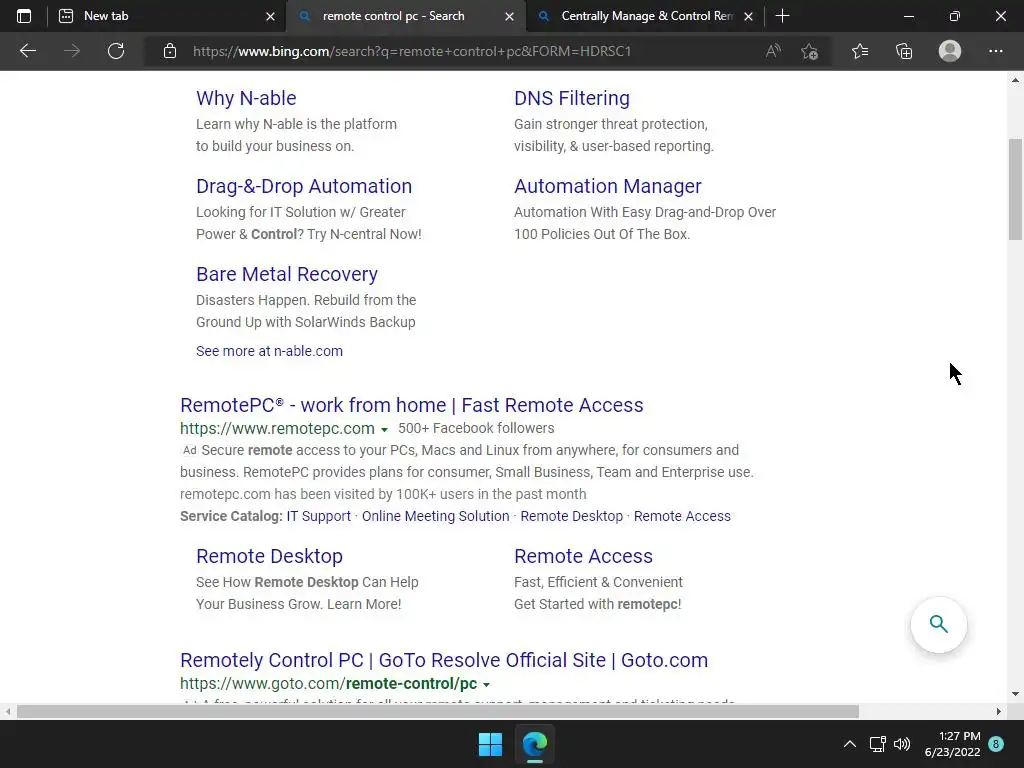Image resolution: width=1024 pixels, height=768 pixels.
Task: Open the Remote Desktop sitelink heading
Action: (x=269, y=556)
